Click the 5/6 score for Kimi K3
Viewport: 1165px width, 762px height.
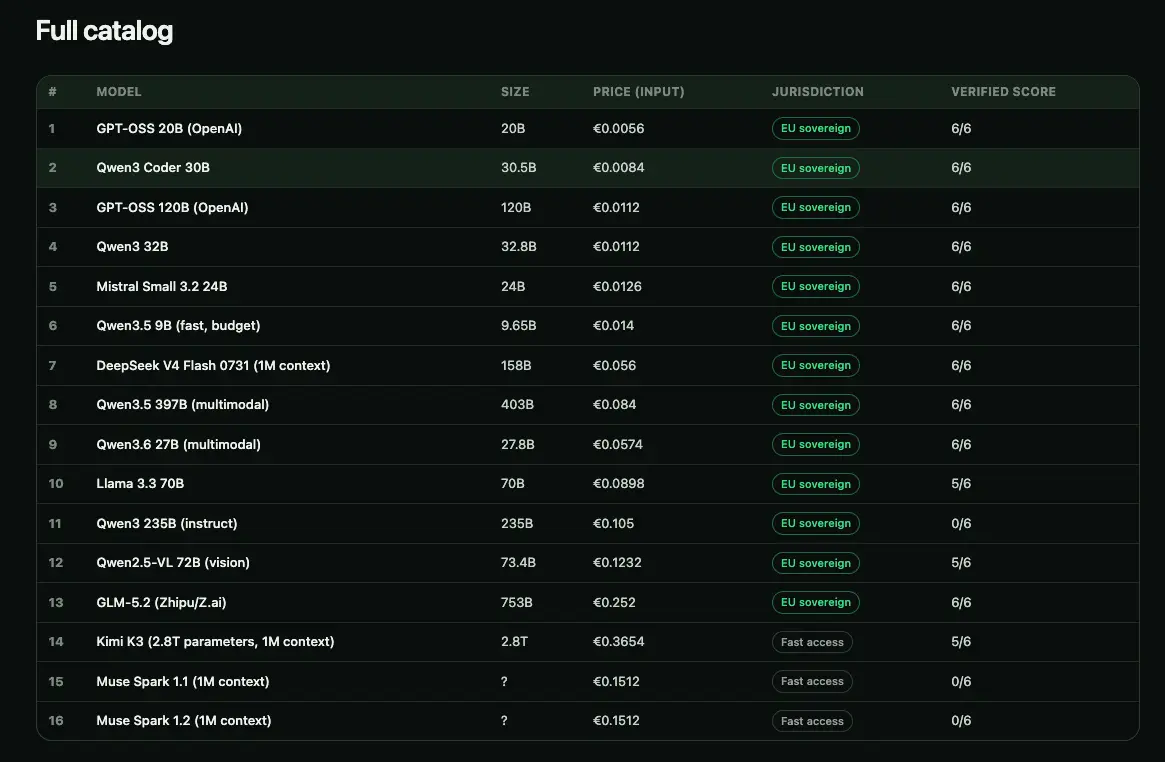pyautogui.click(x=961, y=642)
